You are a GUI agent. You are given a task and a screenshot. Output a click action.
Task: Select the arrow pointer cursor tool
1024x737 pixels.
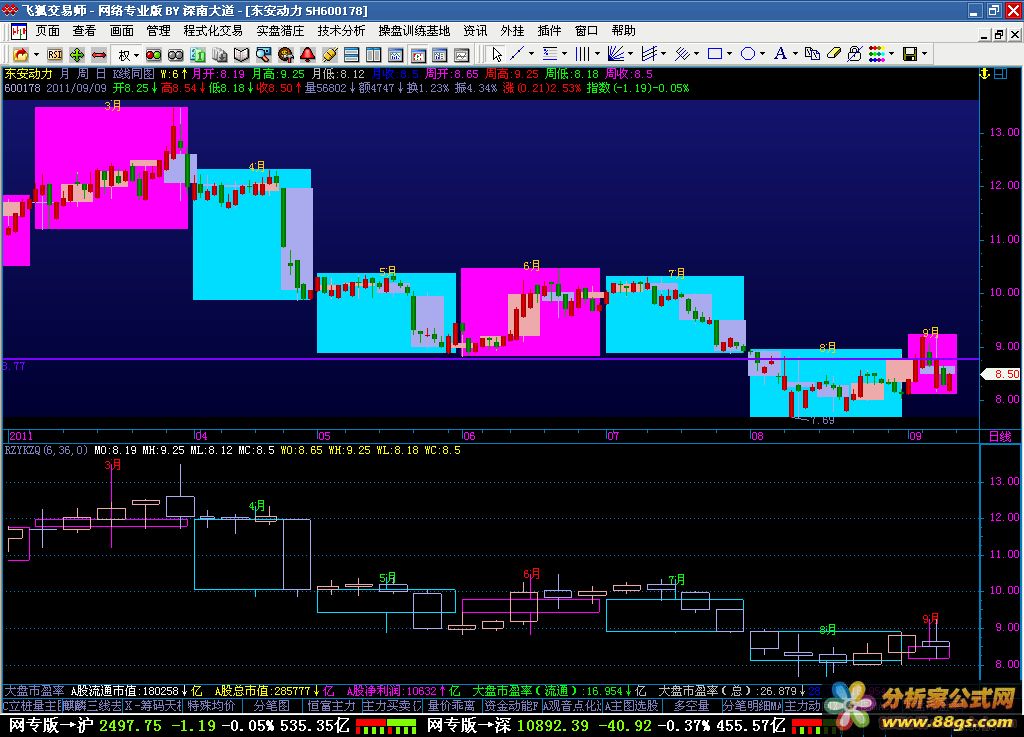pyautogui.click(x=497, y=54)
